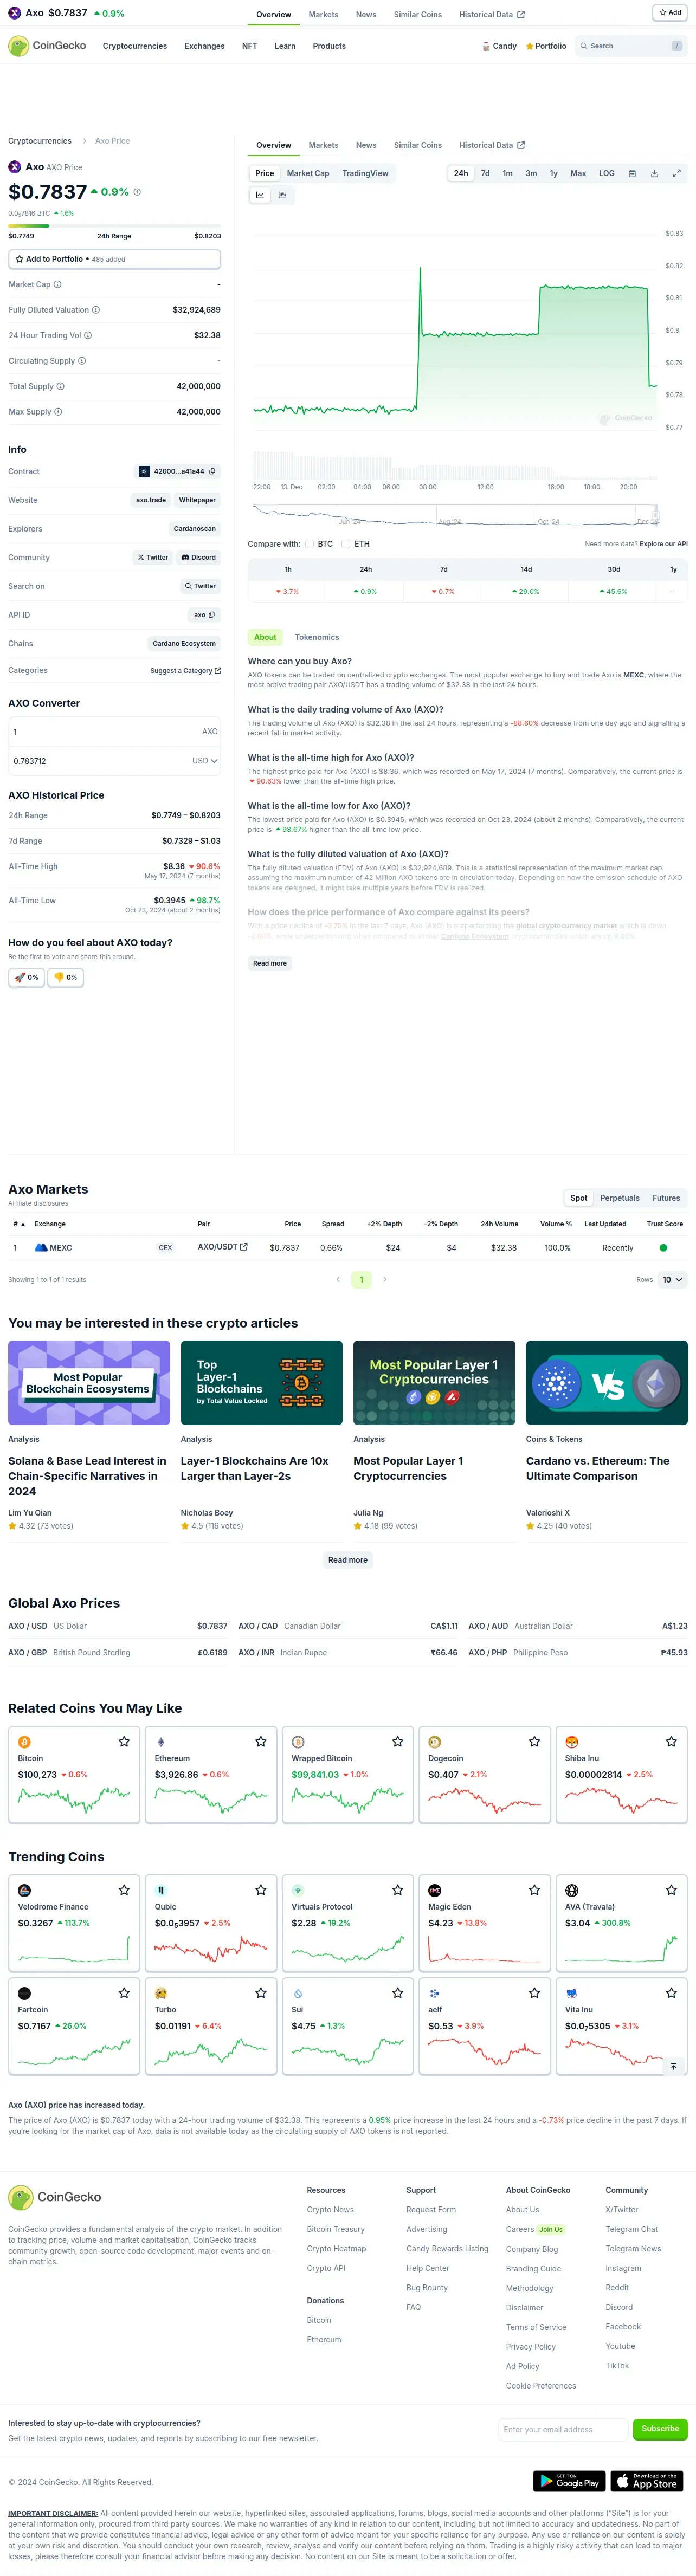696x2576 pixels.
Task: Open Circulating Supply info tooltip
Action: [x=82, y=361]
